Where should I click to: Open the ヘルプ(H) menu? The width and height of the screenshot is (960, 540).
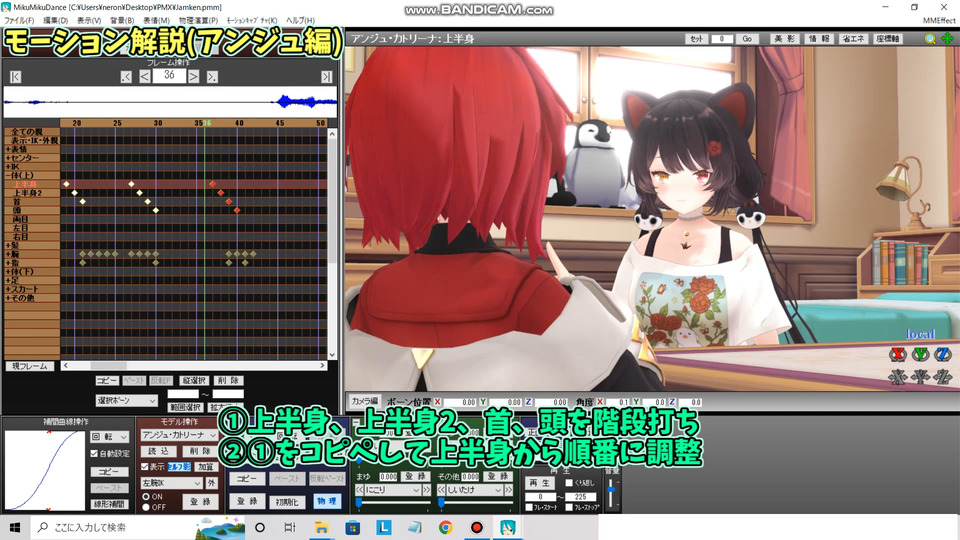(x=301, y=20)
